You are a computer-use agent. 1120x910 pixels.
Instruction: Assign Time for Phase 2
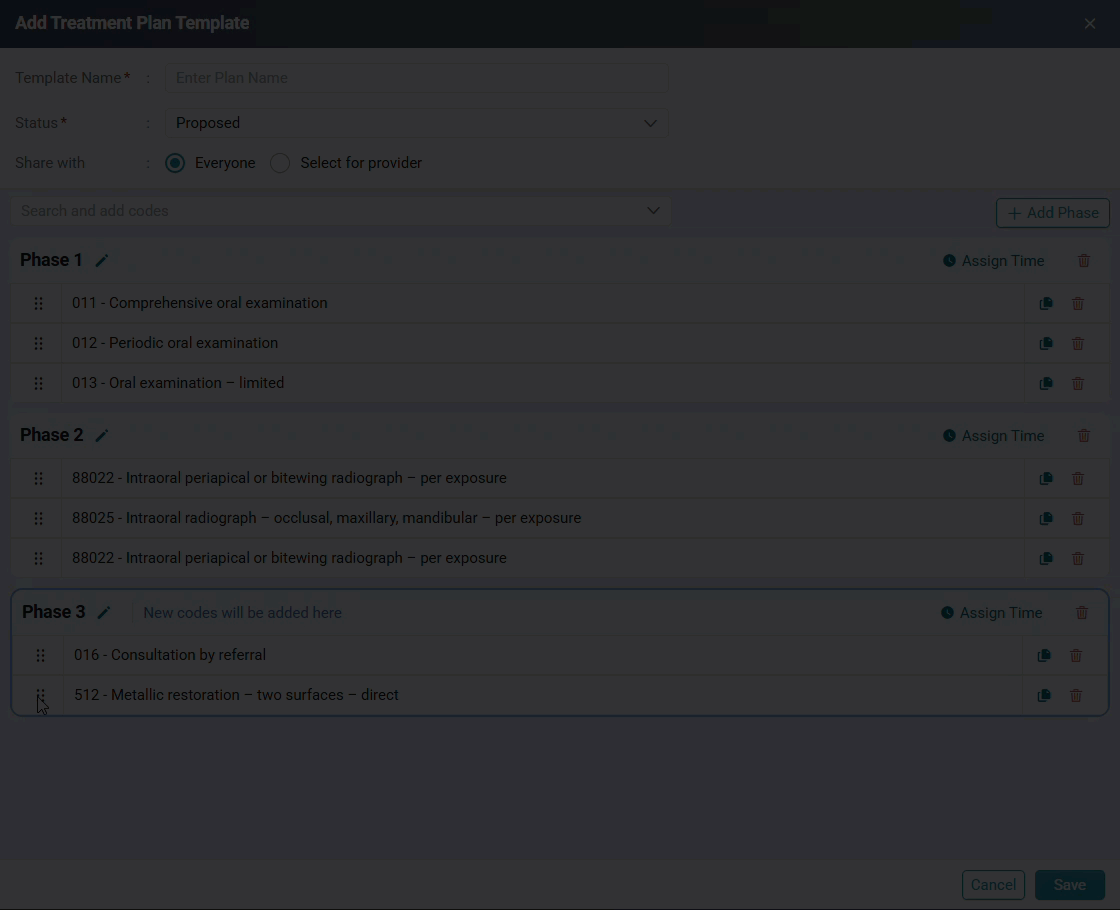point(994,436)
